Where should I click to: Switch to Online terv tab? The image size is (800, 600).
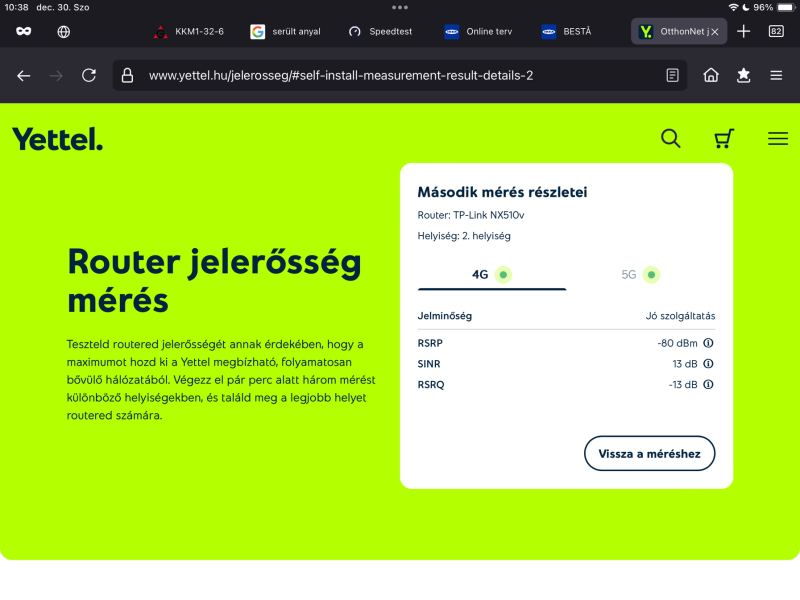[x=478, y=32]
